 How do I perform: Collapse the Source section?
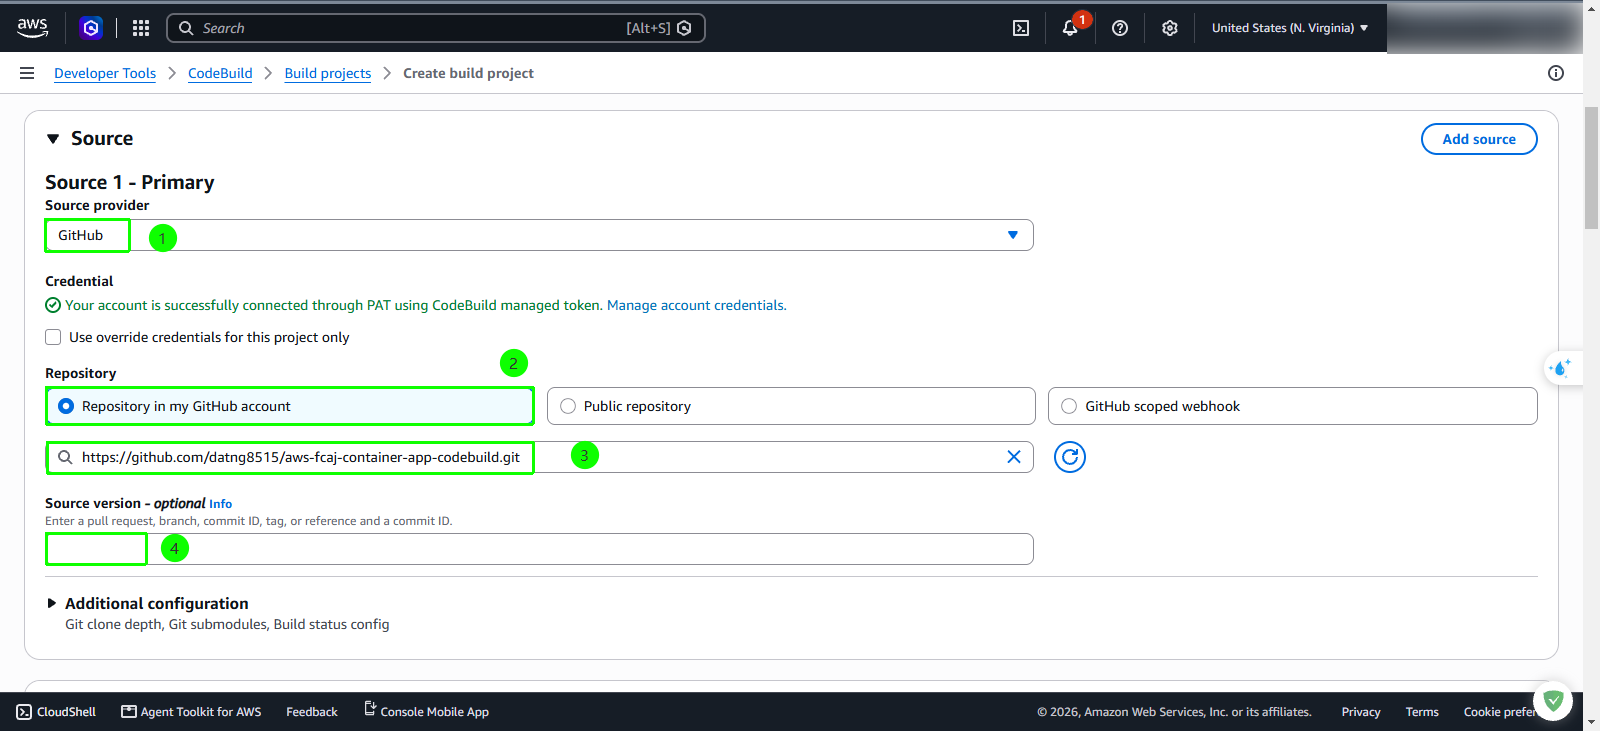click(x=53, y=139)
